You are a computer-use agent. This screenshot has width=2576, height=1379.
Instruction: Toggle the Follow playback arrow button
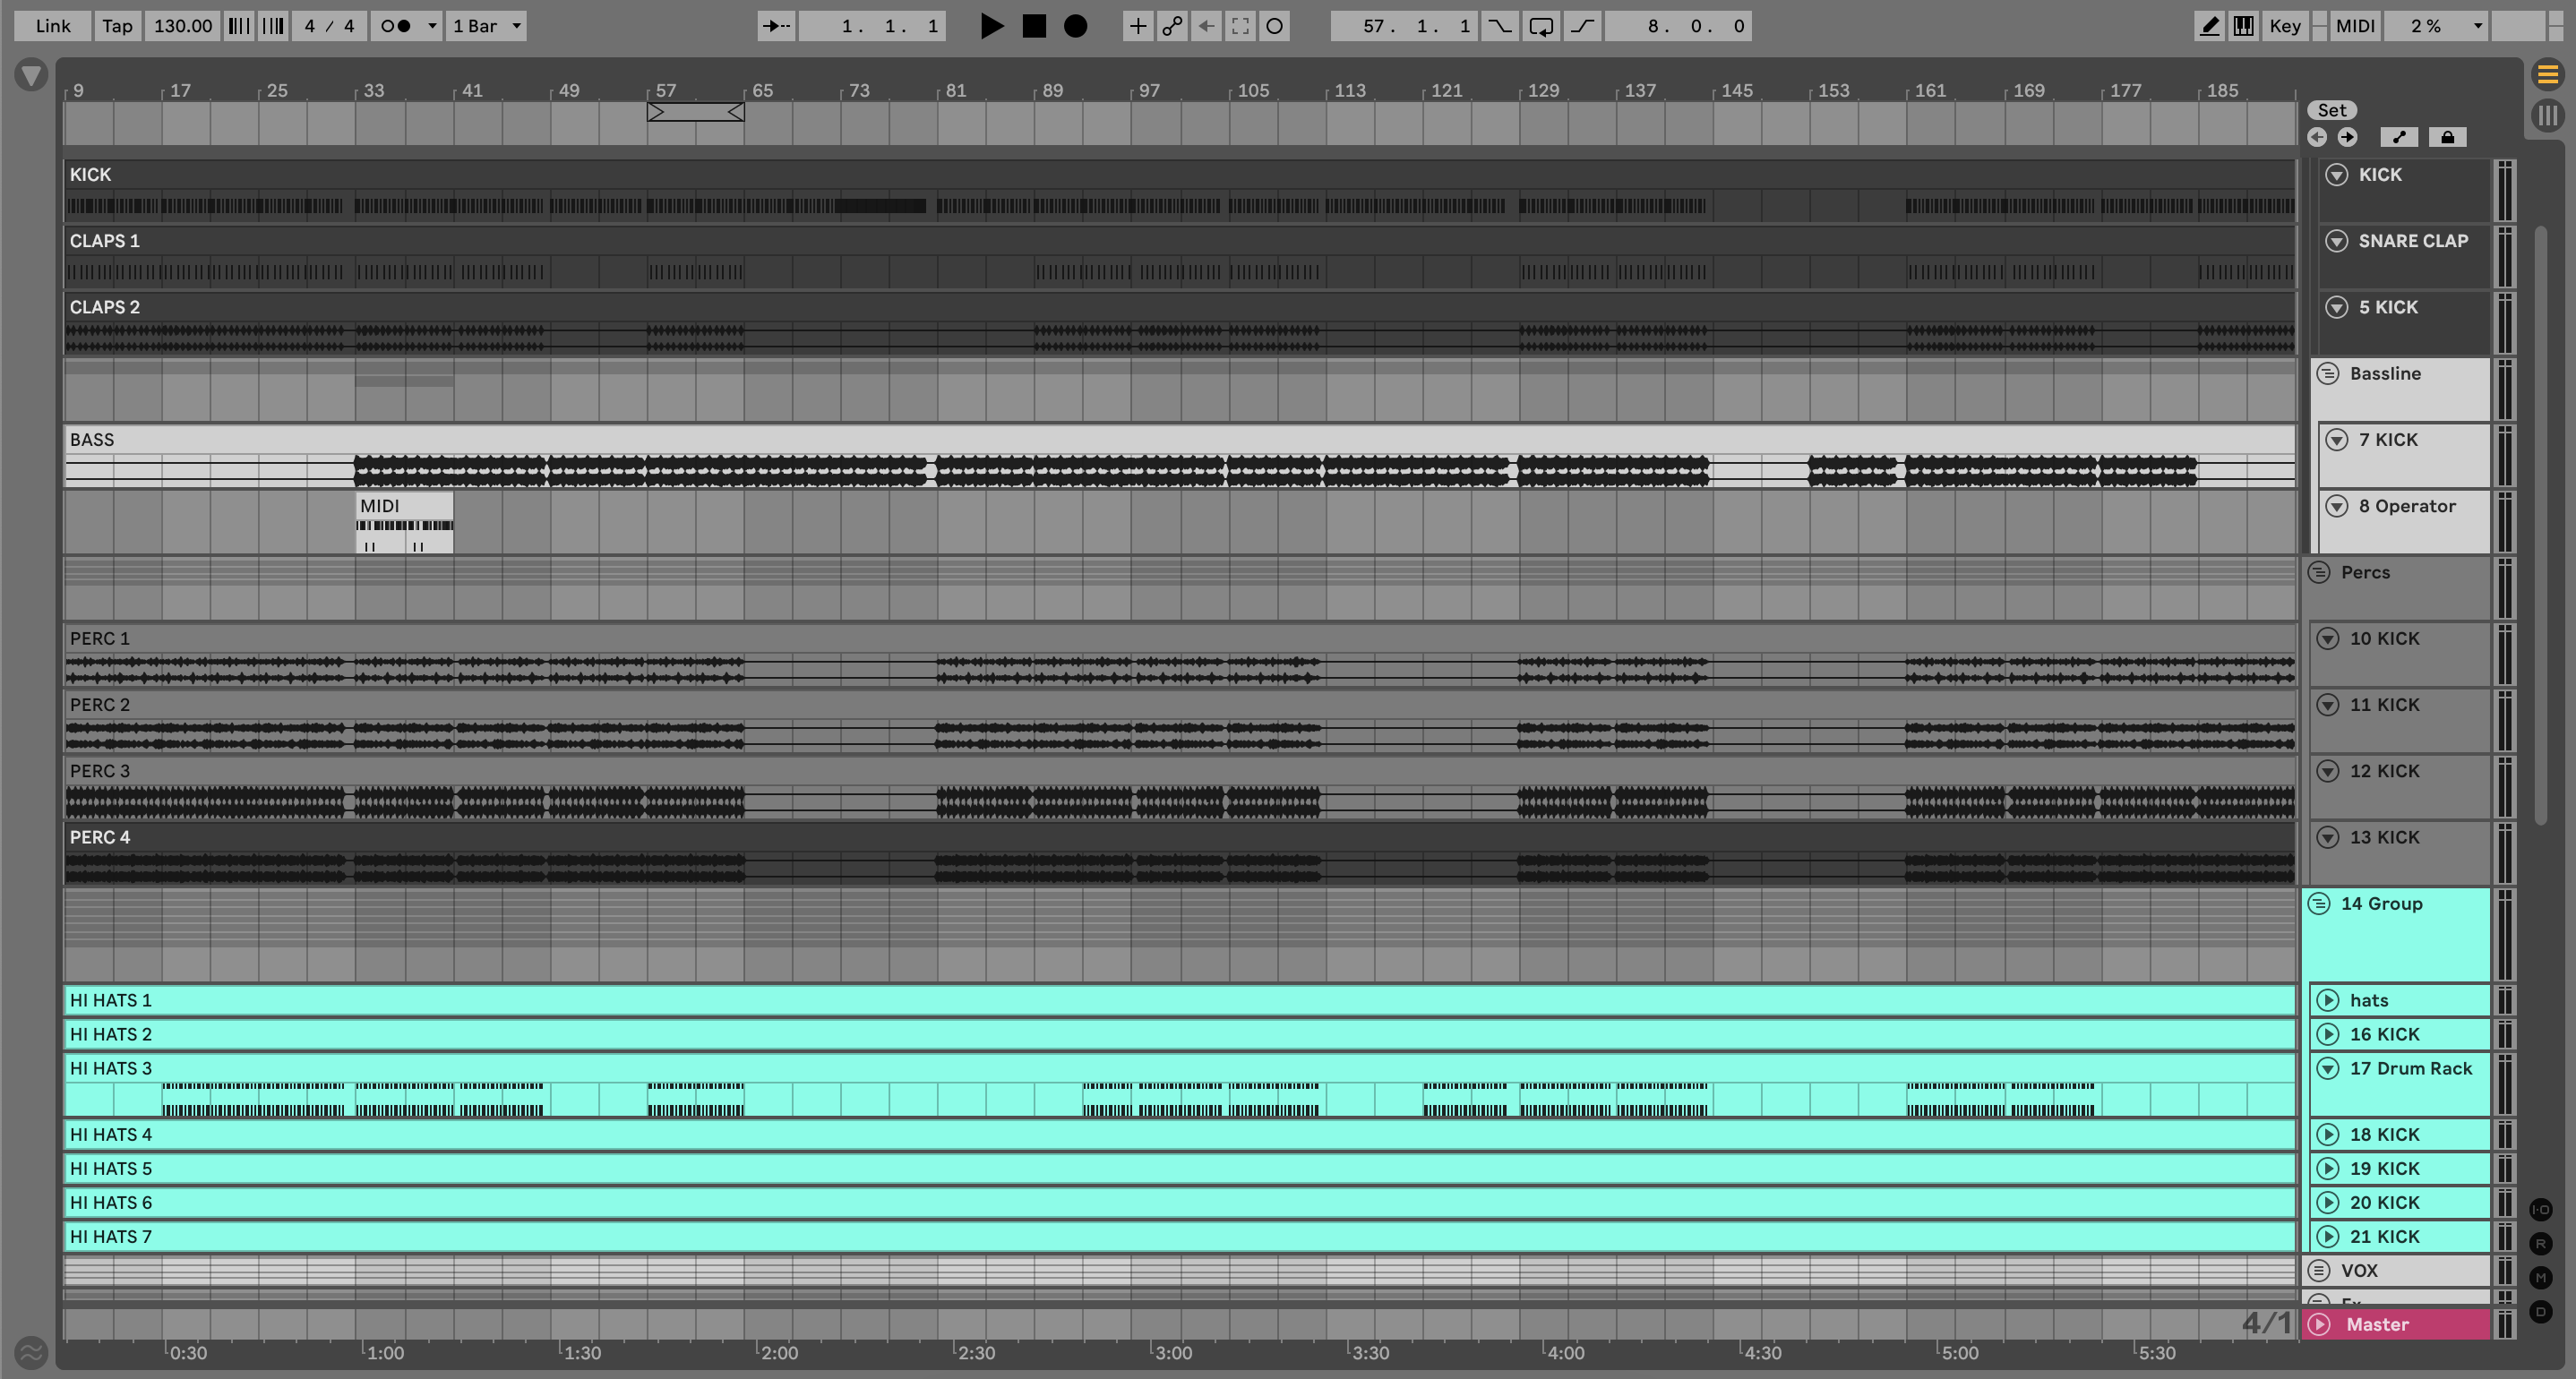tap(776, 26)
